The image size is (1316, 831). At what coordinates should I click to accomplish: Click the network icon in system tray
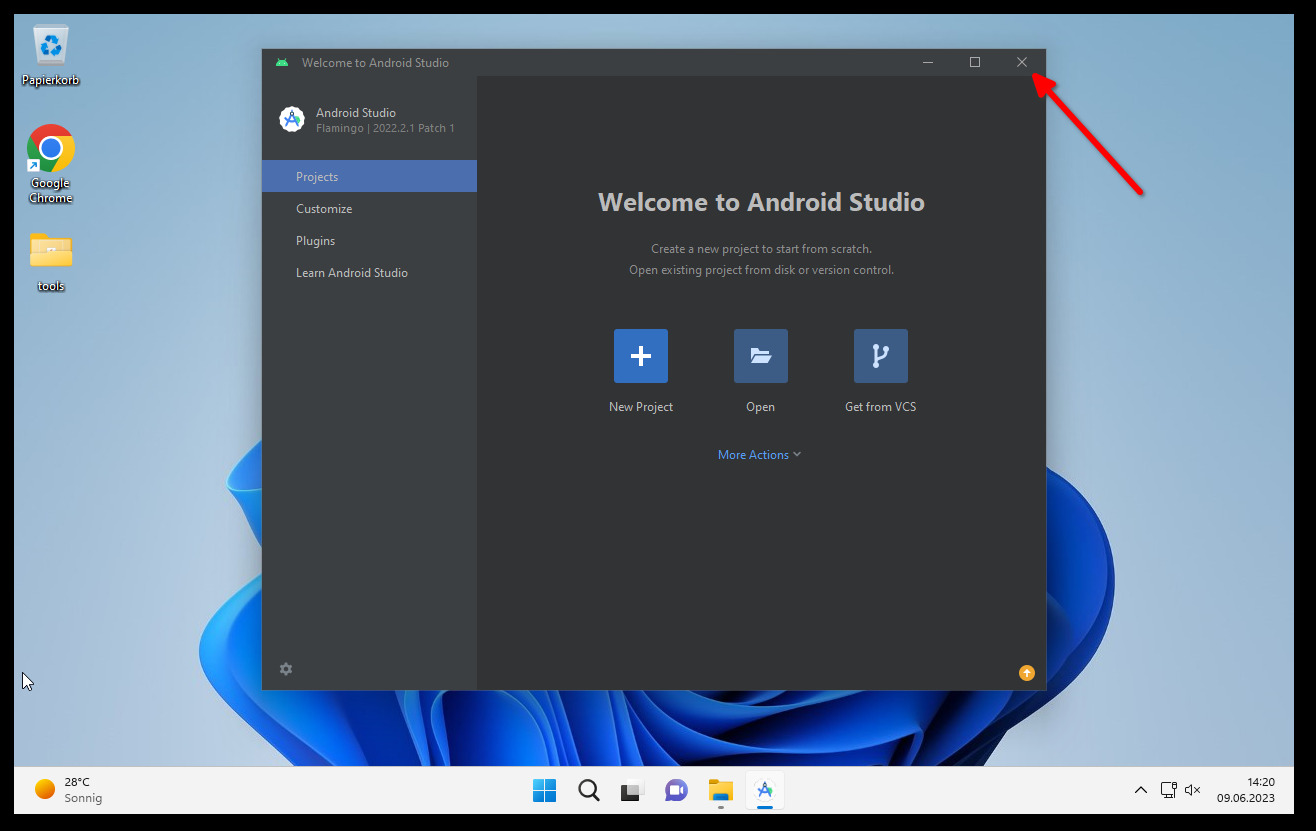point(1168,790)
